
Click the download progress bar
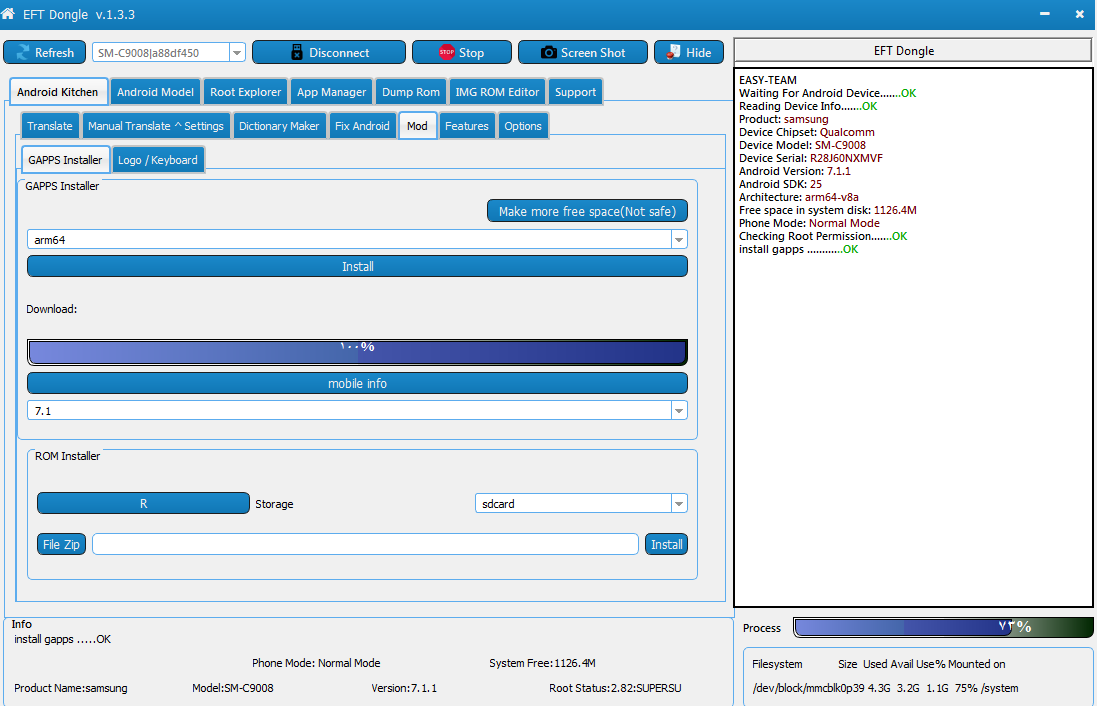358,352
